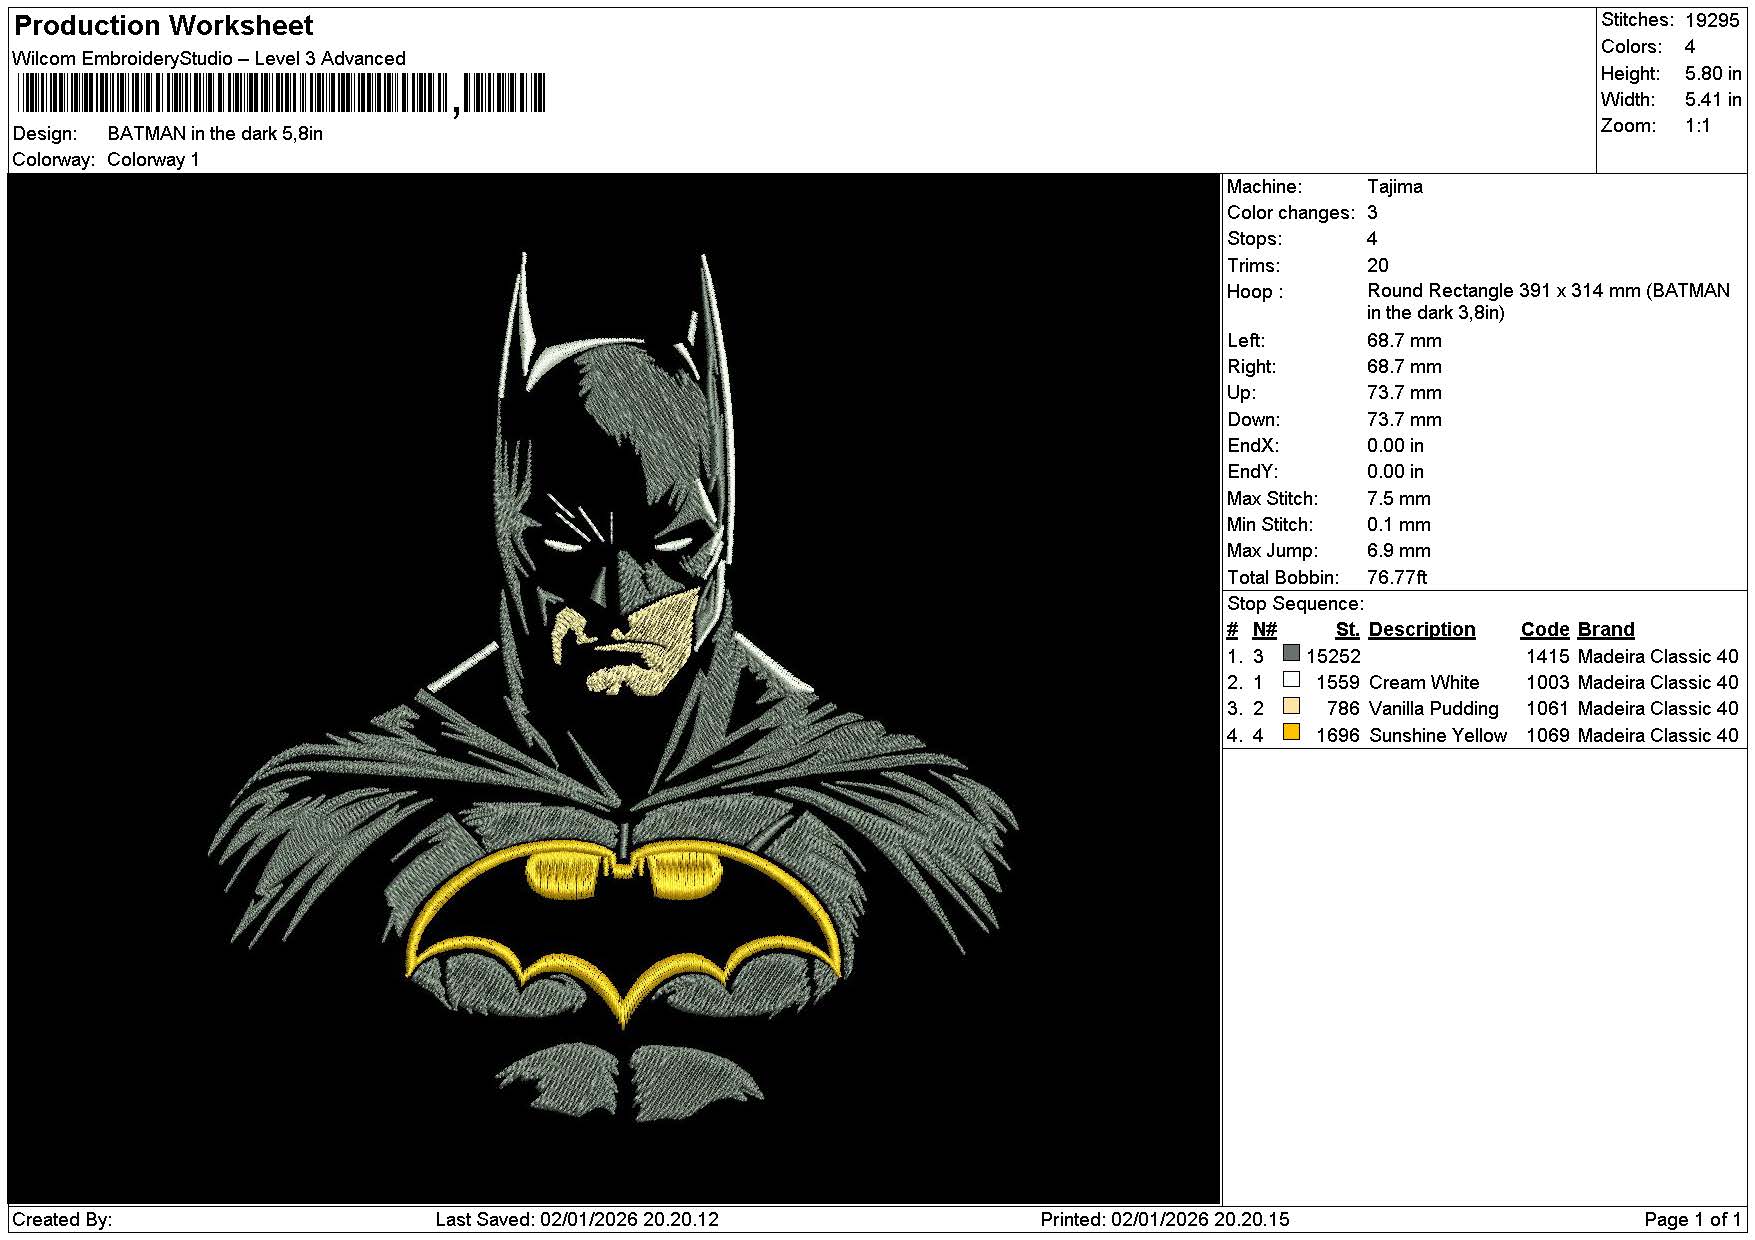Screen dimensions: 1755x1240
Task: Click the "Colorway 1" value
Action: 153,160
